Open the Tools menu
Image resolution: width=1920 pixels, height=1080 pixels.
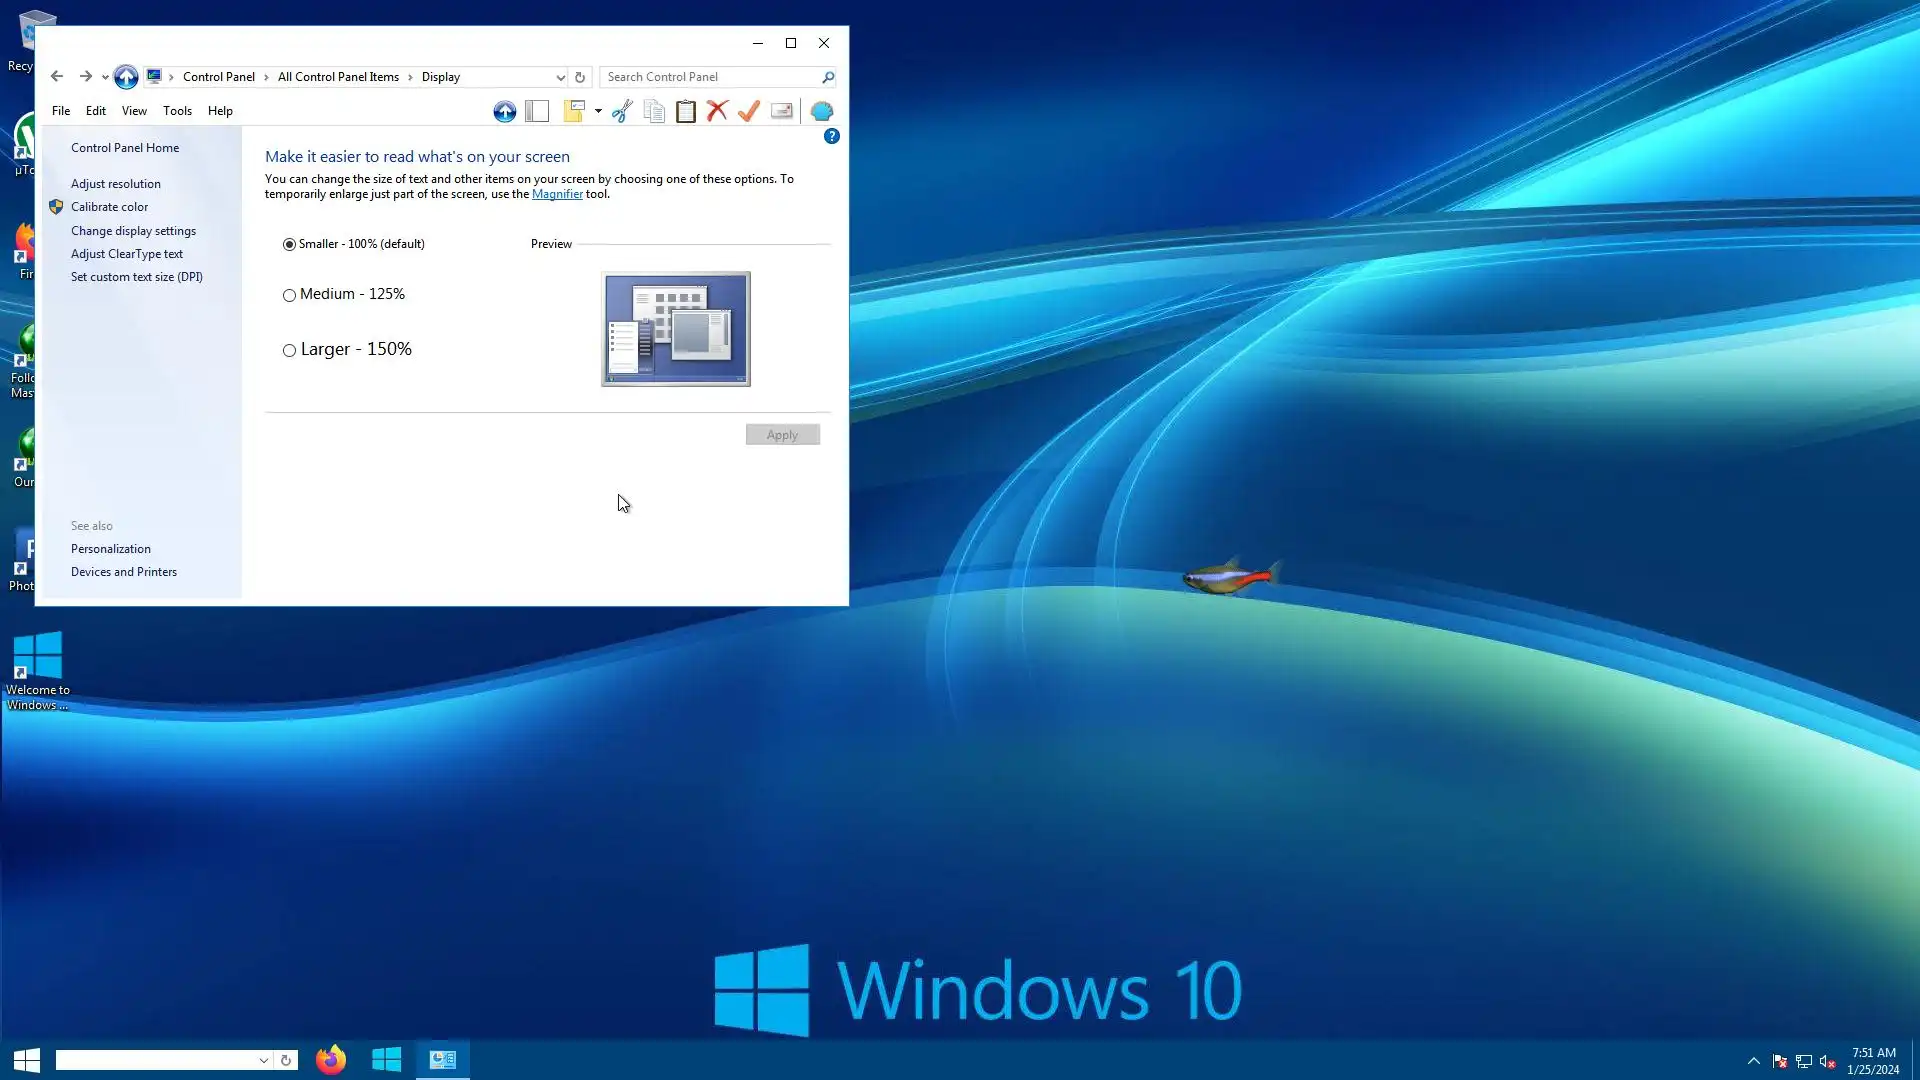pos(177,111)
